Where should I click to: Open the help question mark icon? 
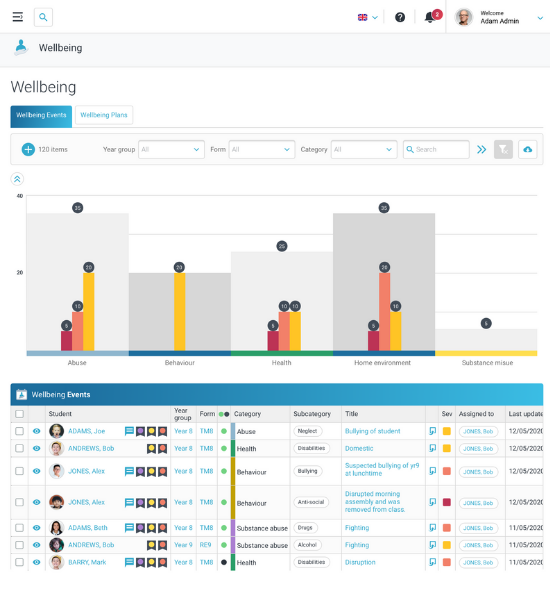click(400, 17)
